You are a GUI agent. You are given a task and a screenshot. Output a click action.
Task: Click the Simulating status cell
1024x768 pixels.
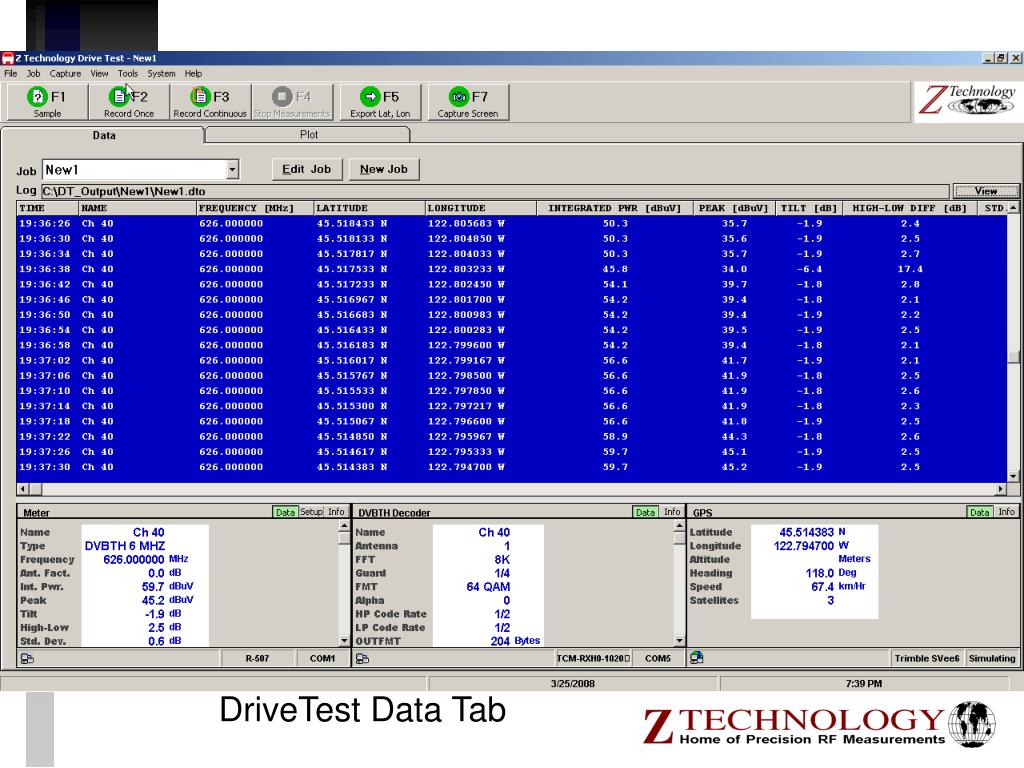pos(992,658)
